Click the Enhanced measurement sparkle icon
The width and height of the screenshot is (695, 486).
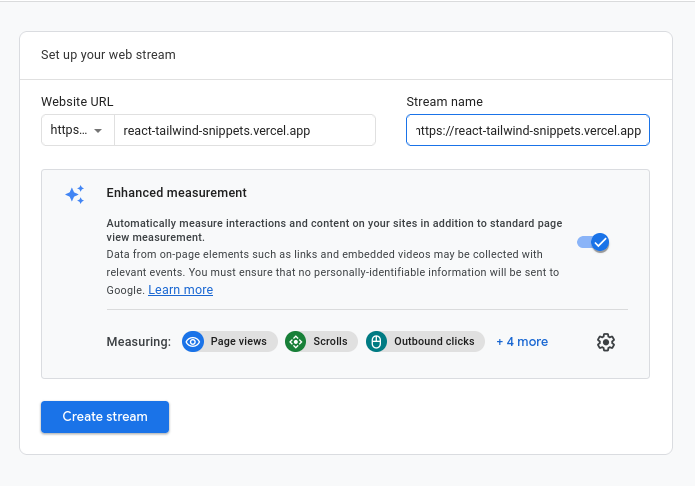(x=75, y=195)
